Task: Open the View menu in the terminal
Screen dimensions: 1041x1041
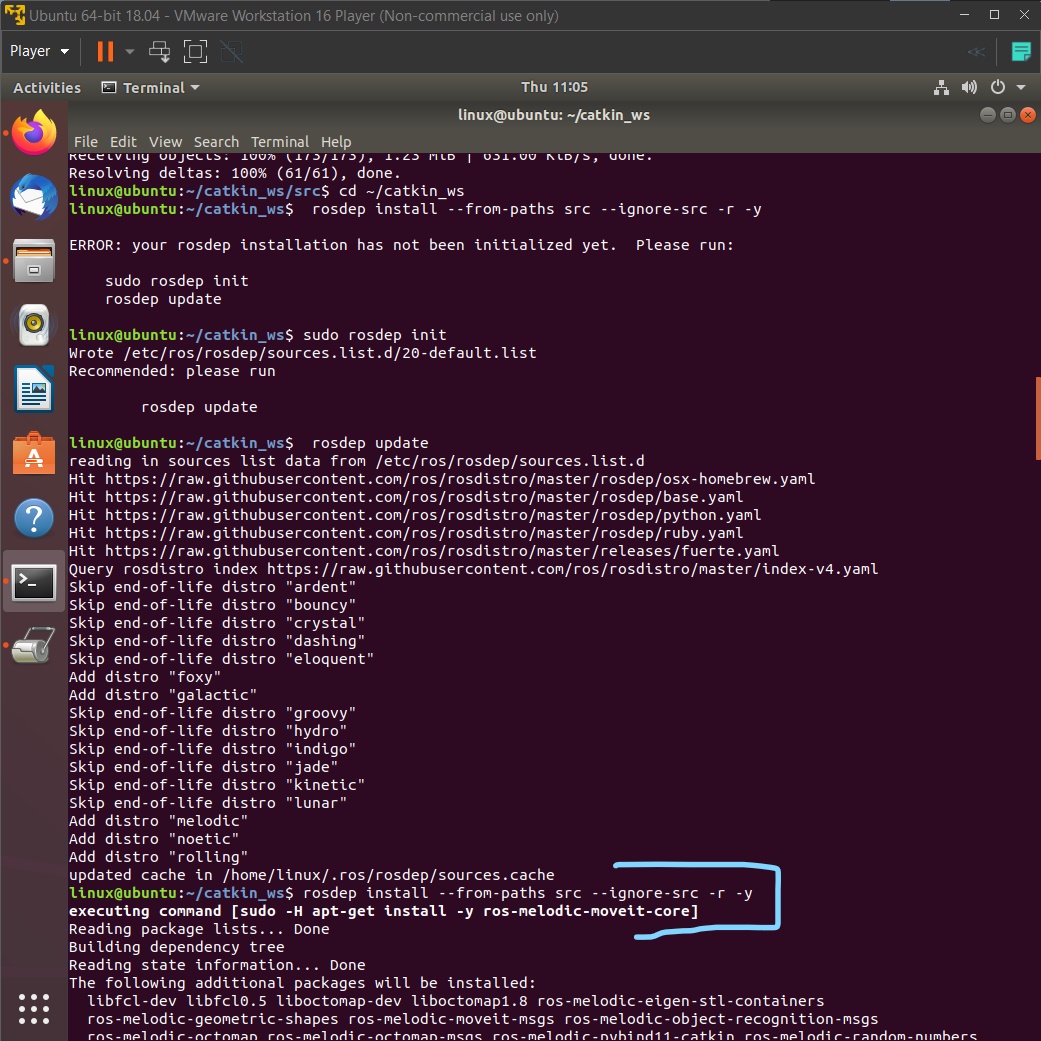Action: [x=165, y=141]
